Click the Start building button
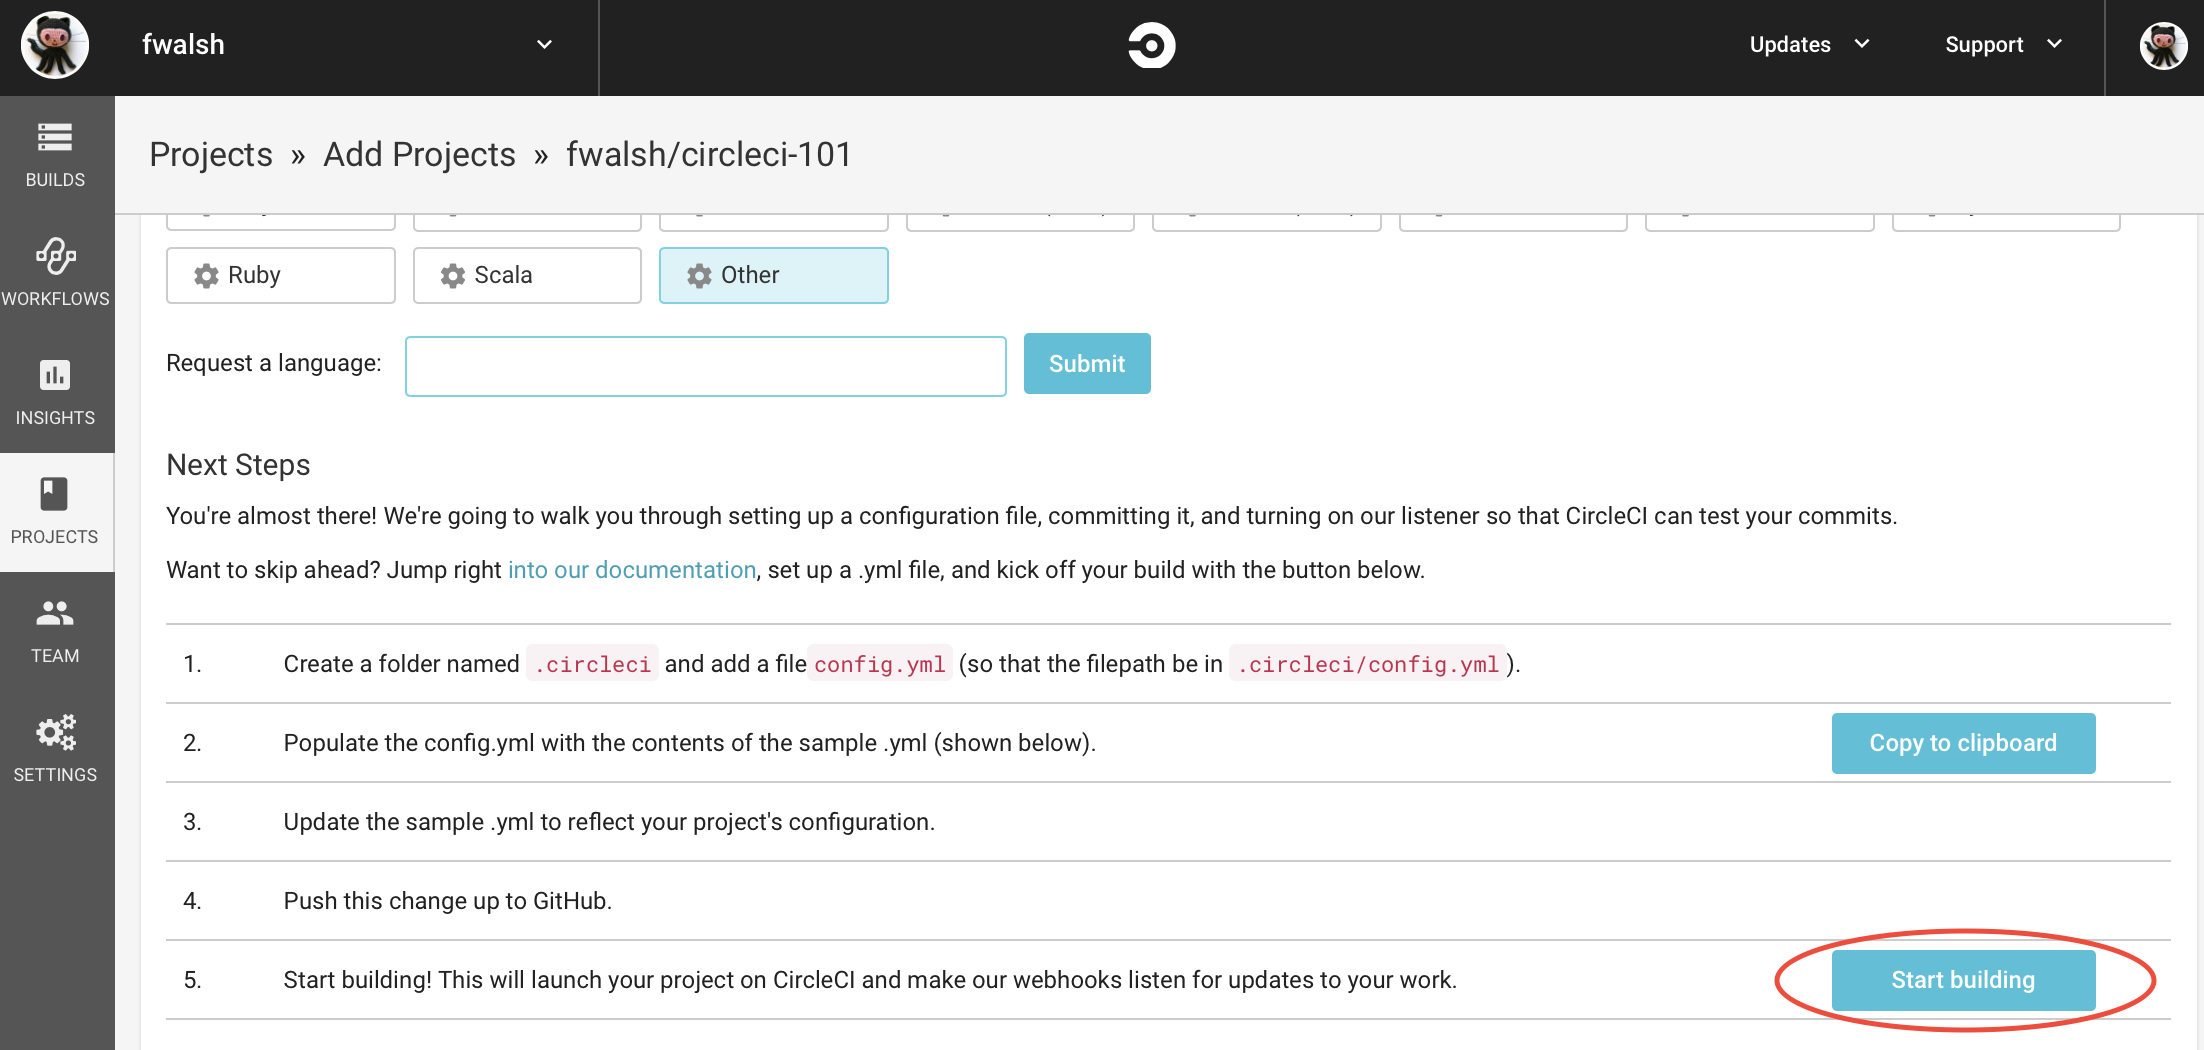This screenshot has height=1050, width=2204. pyautogui.click(x=1963, y=980)
